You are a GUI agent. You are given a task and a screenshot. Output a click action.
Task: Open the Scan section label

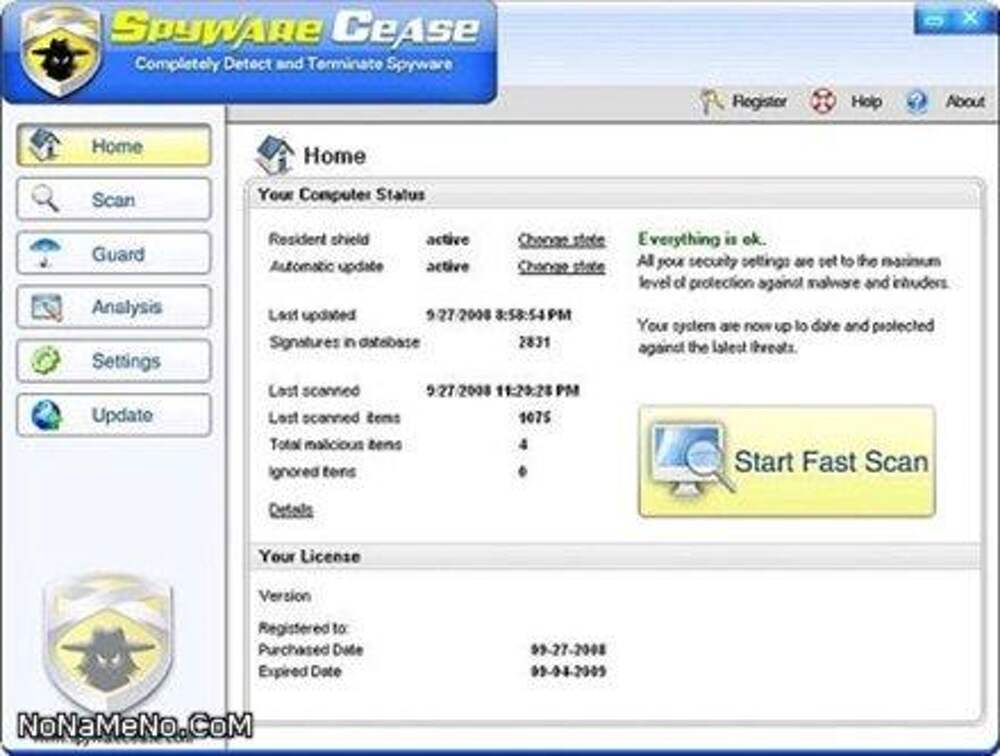(x=114, y=200)
